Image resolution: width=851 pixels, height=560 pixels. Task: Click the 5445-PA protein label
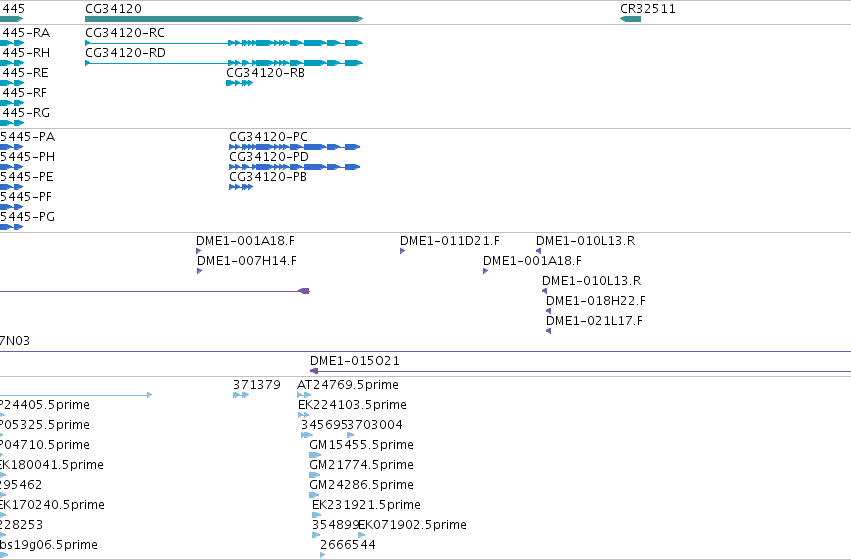pos(27,136)
